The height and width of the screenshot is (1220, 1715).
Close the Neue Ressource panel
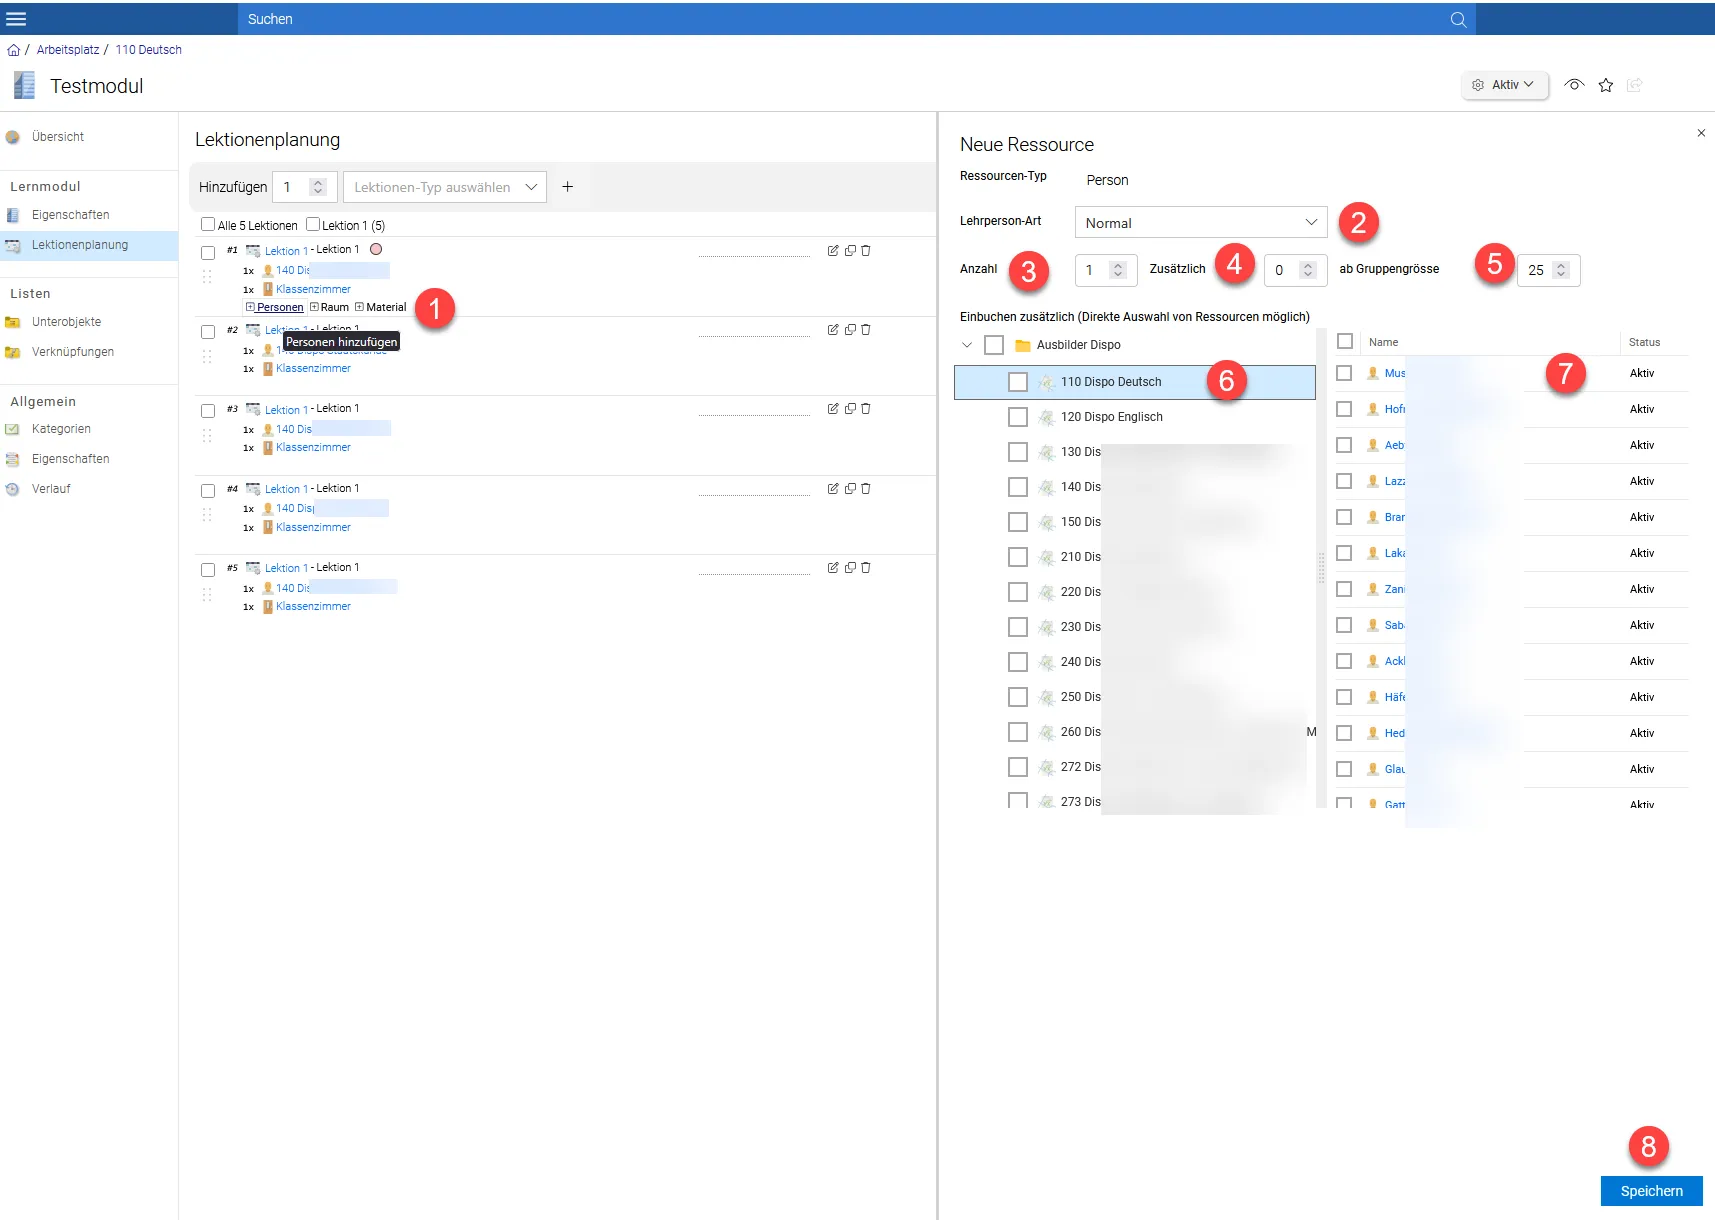coord(1701,133)
